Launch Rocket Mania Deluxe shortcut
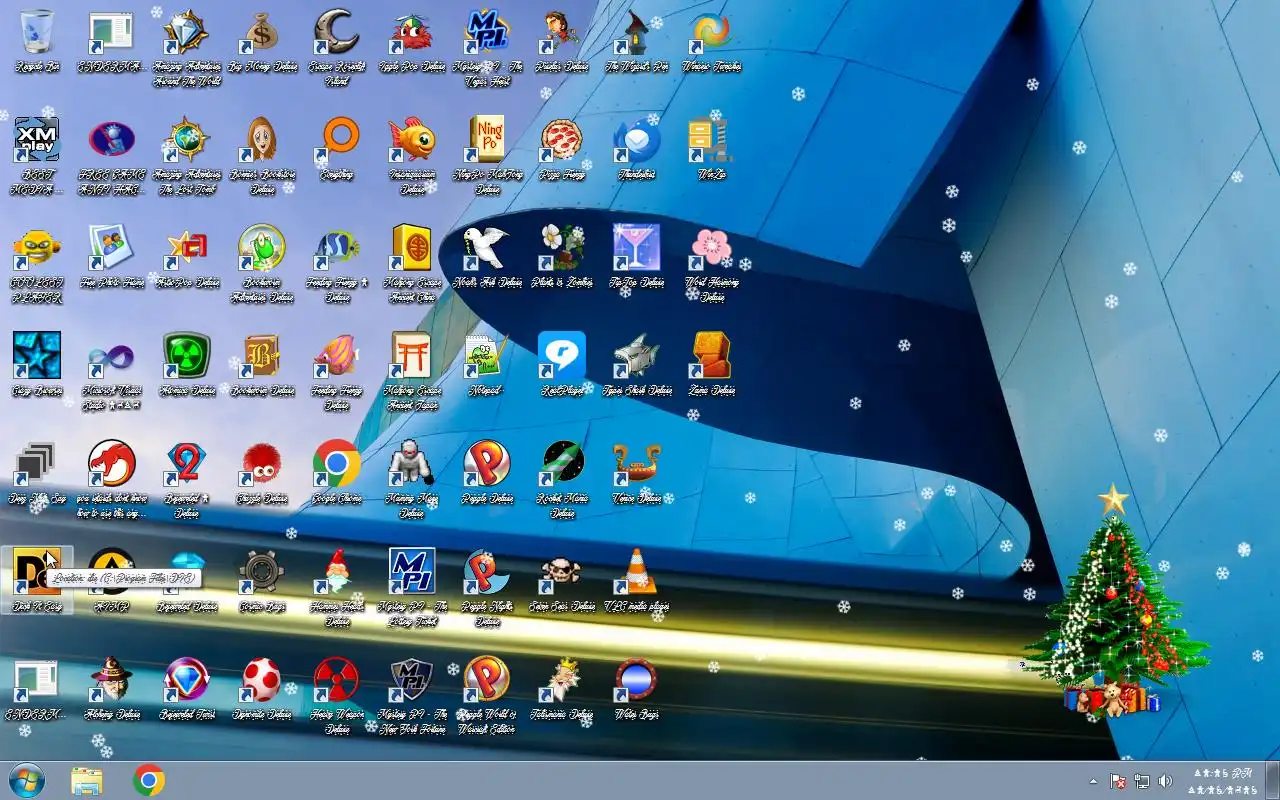Image resolution: width=1280 pixels, height=800 pixels. (562, 464)
